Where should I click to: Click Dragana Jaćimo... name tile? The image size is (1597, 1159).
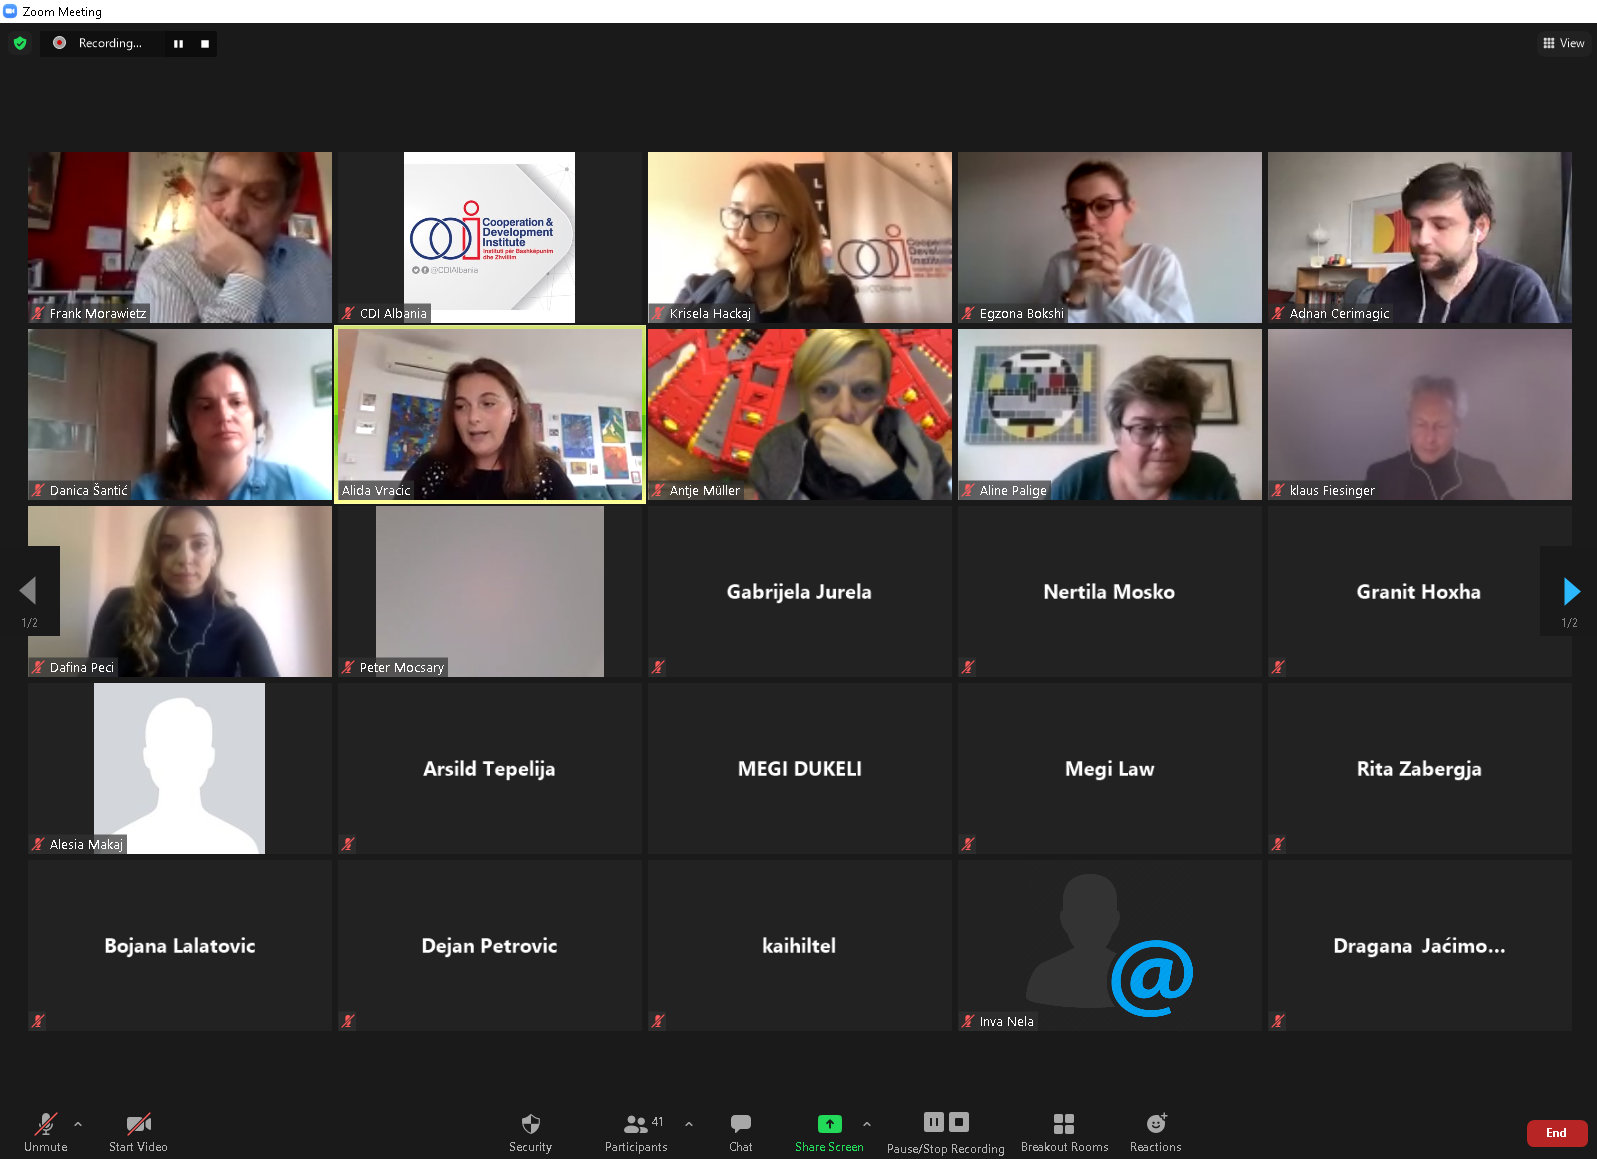coord(1420,945)
